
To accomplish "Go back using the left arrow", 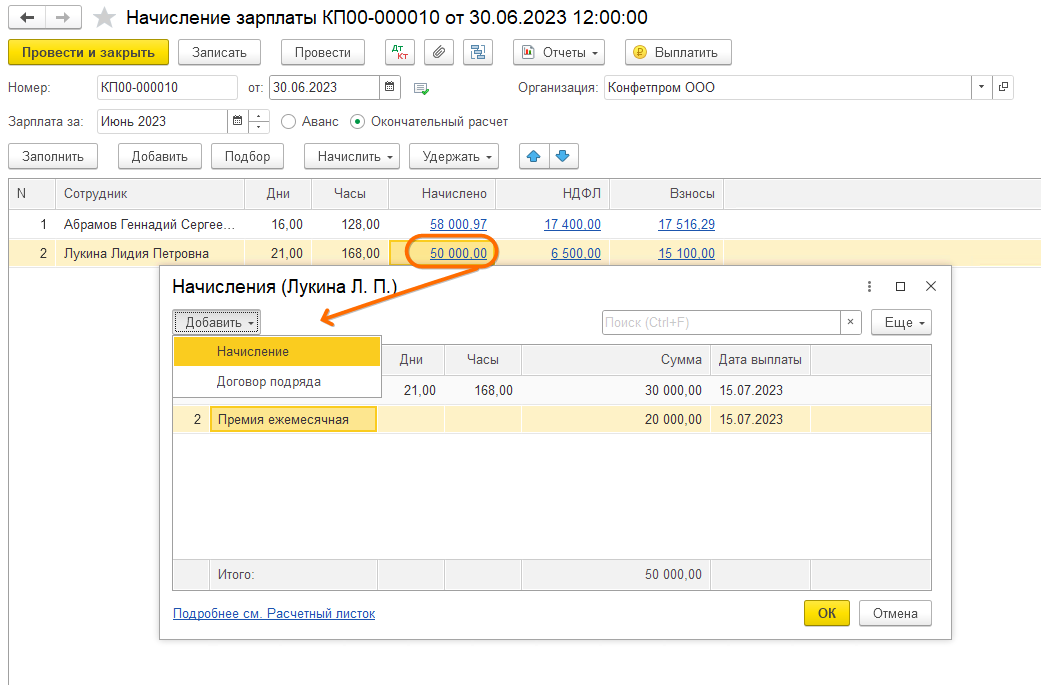I will 29,18.
